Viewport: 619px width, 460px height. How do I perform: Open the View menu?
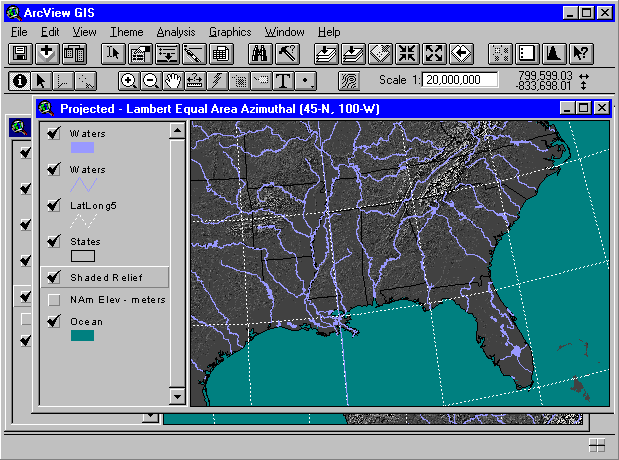coord(84,32)
